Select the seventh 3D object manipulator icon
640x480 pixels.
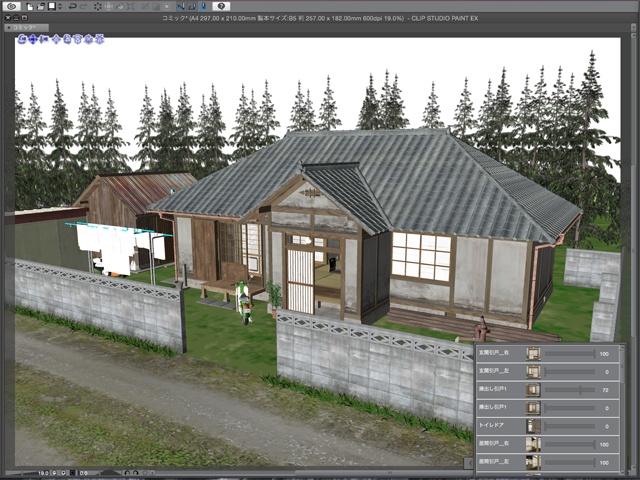click(x=89, y=39)
